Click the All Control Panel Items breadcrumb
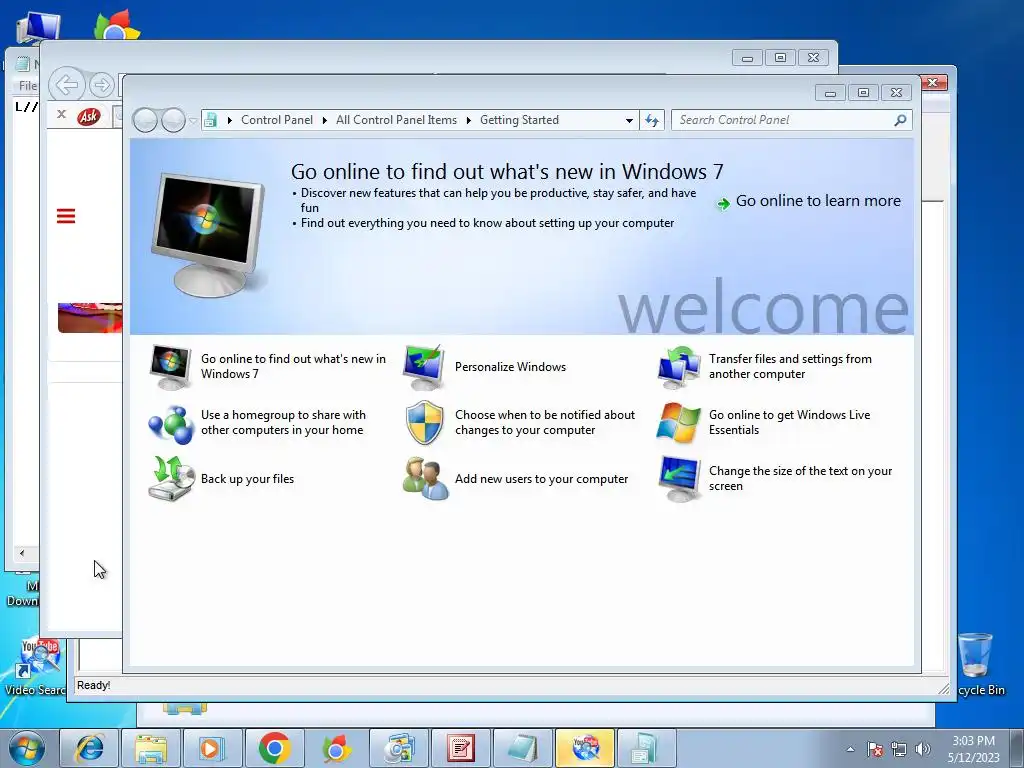Image resolution: width=1024 pixels, height=768 pixels. coord(396,120)
